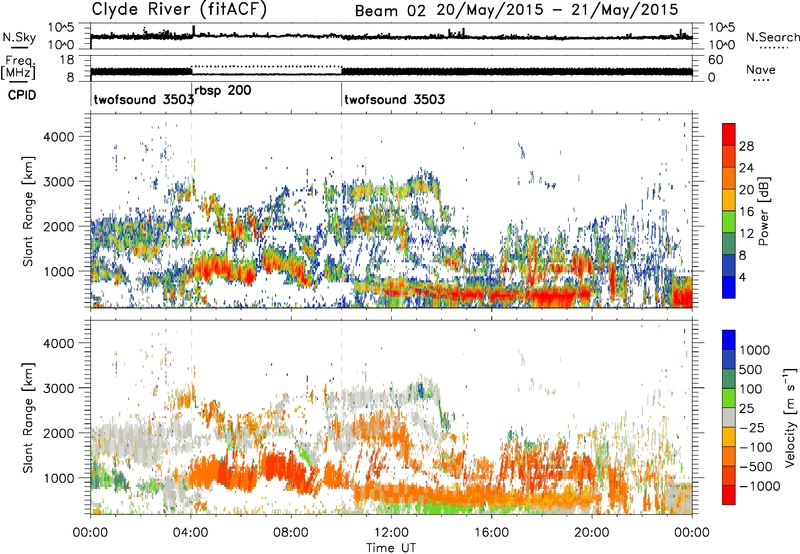Click the 'Slant Range [km]' label of power panel
Screen dimensions: 800x554
pos(28,211)
